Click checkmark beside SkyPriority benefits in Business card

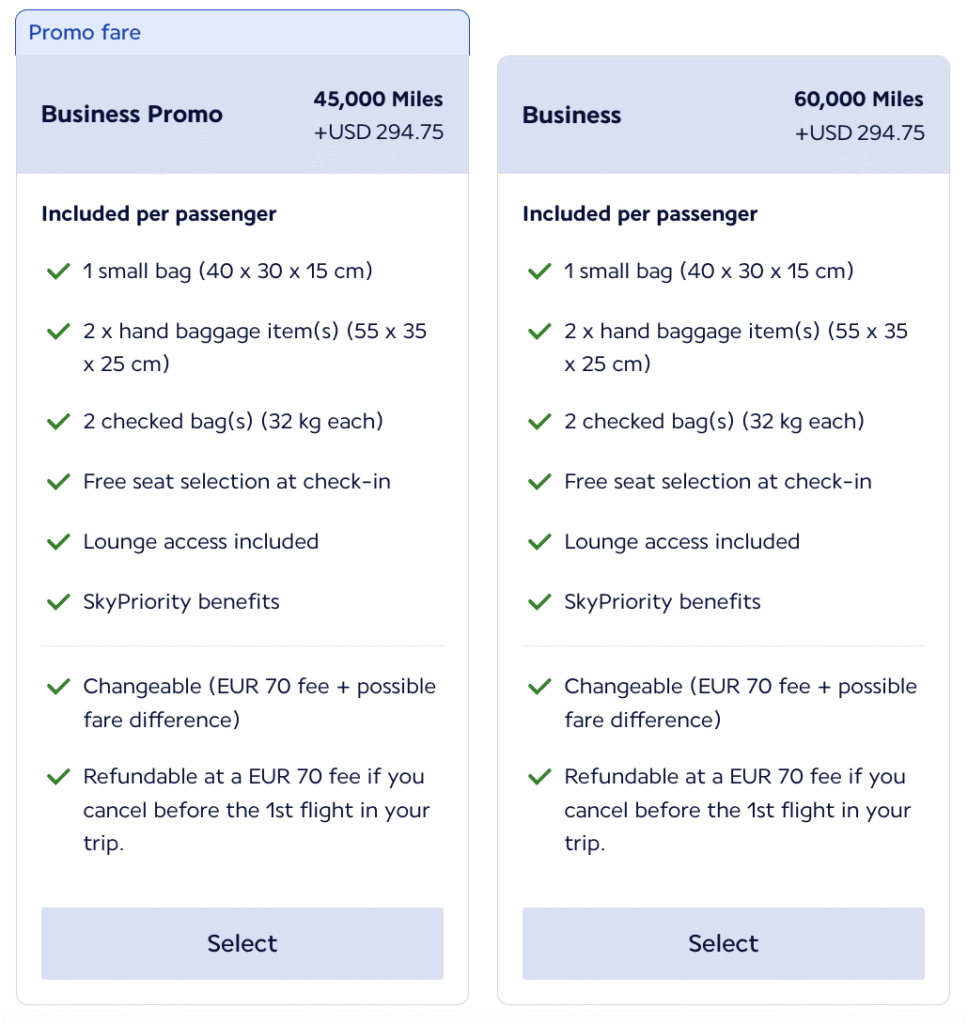(x=540, y=602)
